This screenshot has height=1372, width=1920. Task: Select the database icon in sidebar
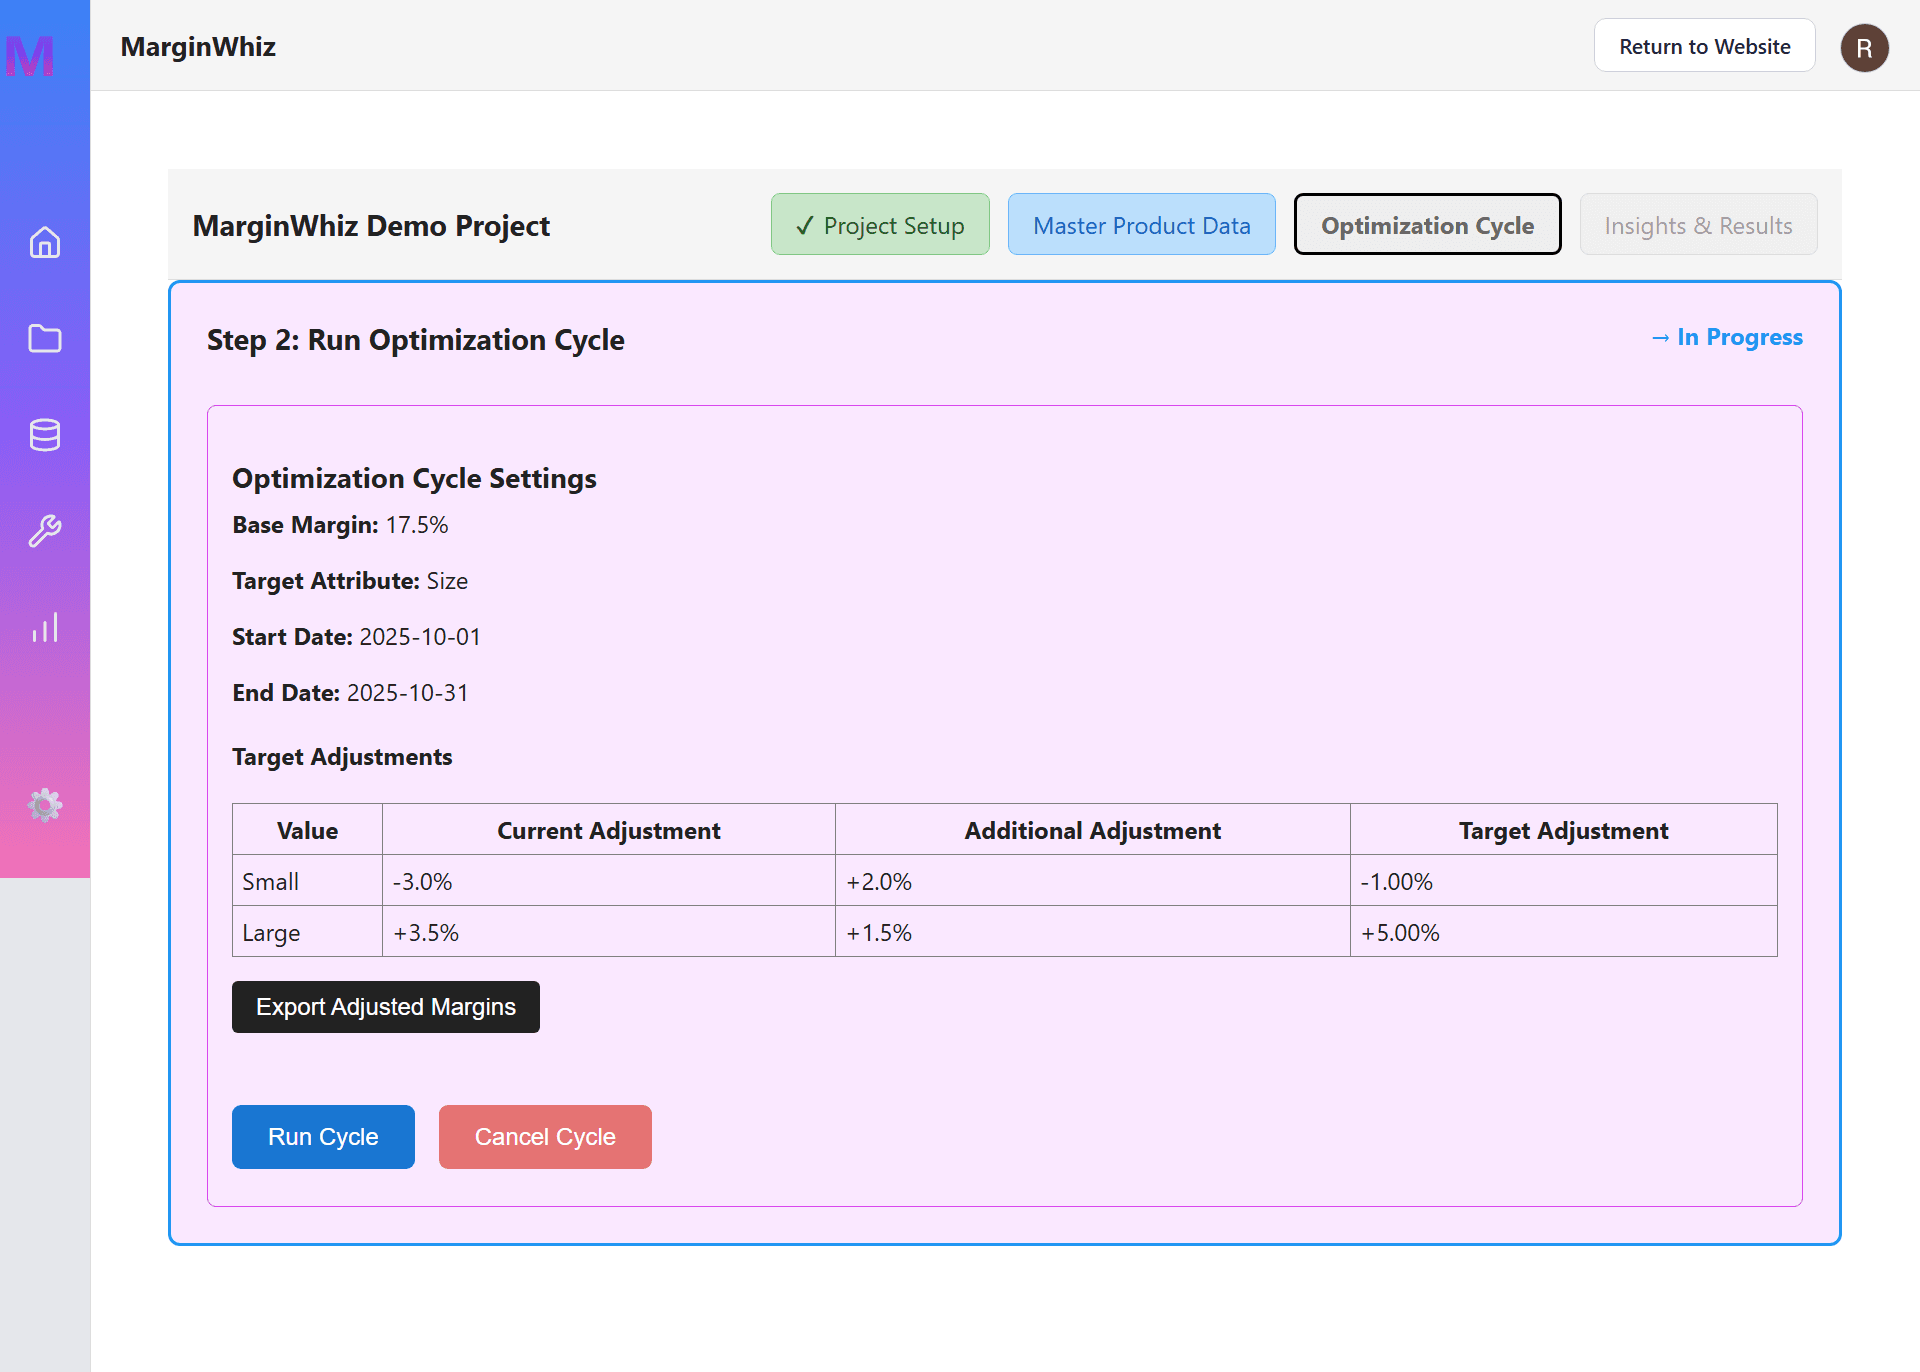(x=45, y=435)
